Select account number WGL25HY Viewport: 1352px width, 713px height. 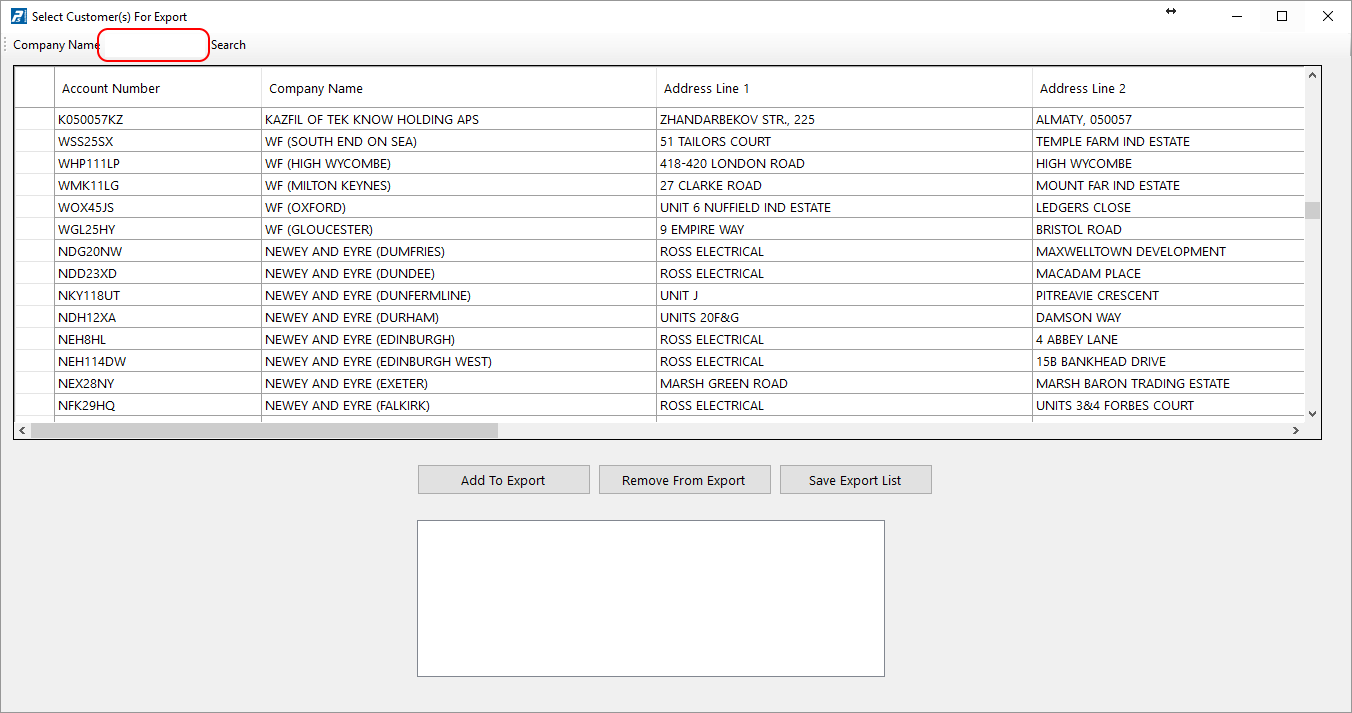pyautogui.click(x=158, y=229)
